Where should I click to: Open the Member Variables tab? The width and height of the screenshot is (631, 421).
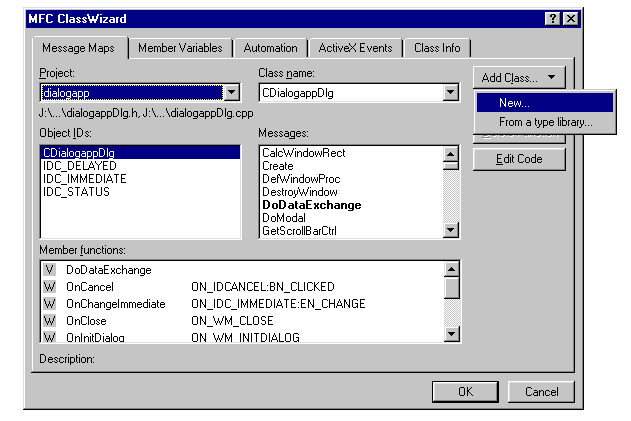click(180, 48)
